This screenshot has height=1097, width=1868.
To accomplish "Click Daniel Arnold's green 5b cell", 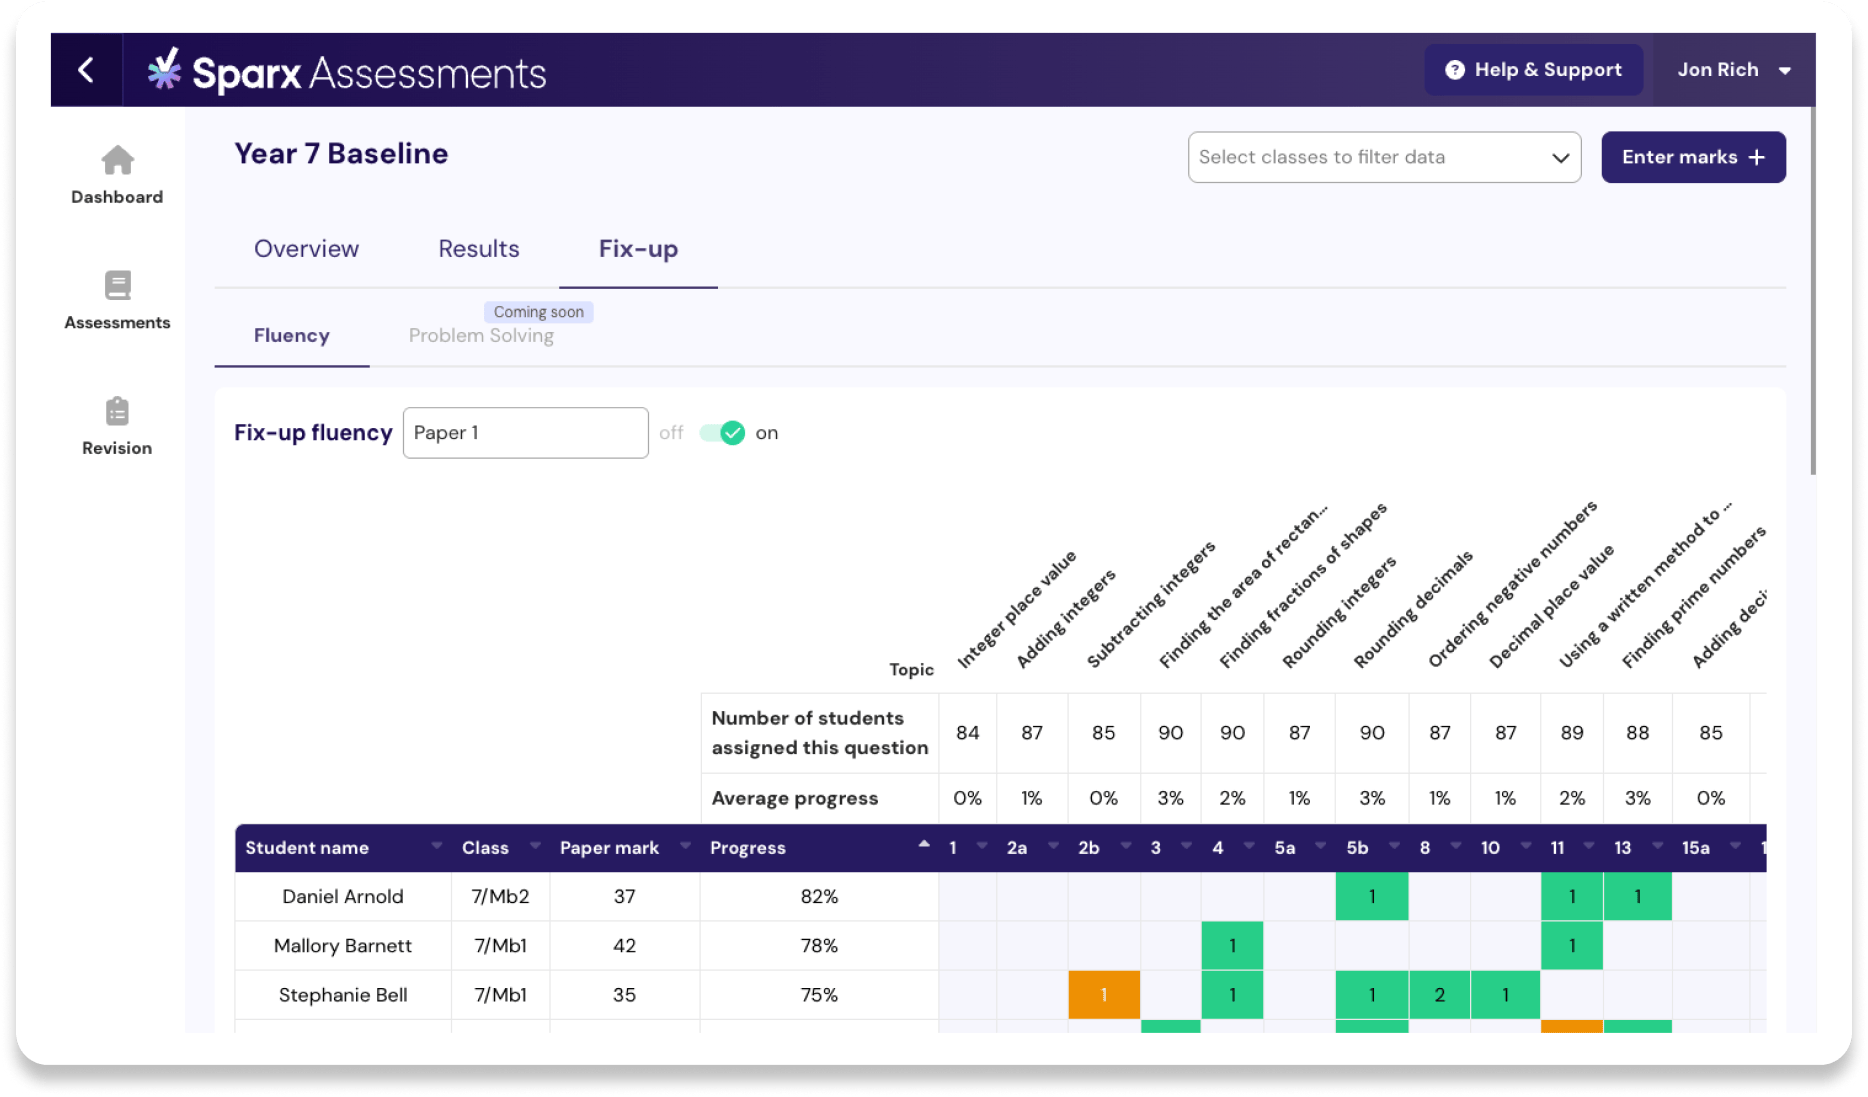I will (x=1371, y=897).
